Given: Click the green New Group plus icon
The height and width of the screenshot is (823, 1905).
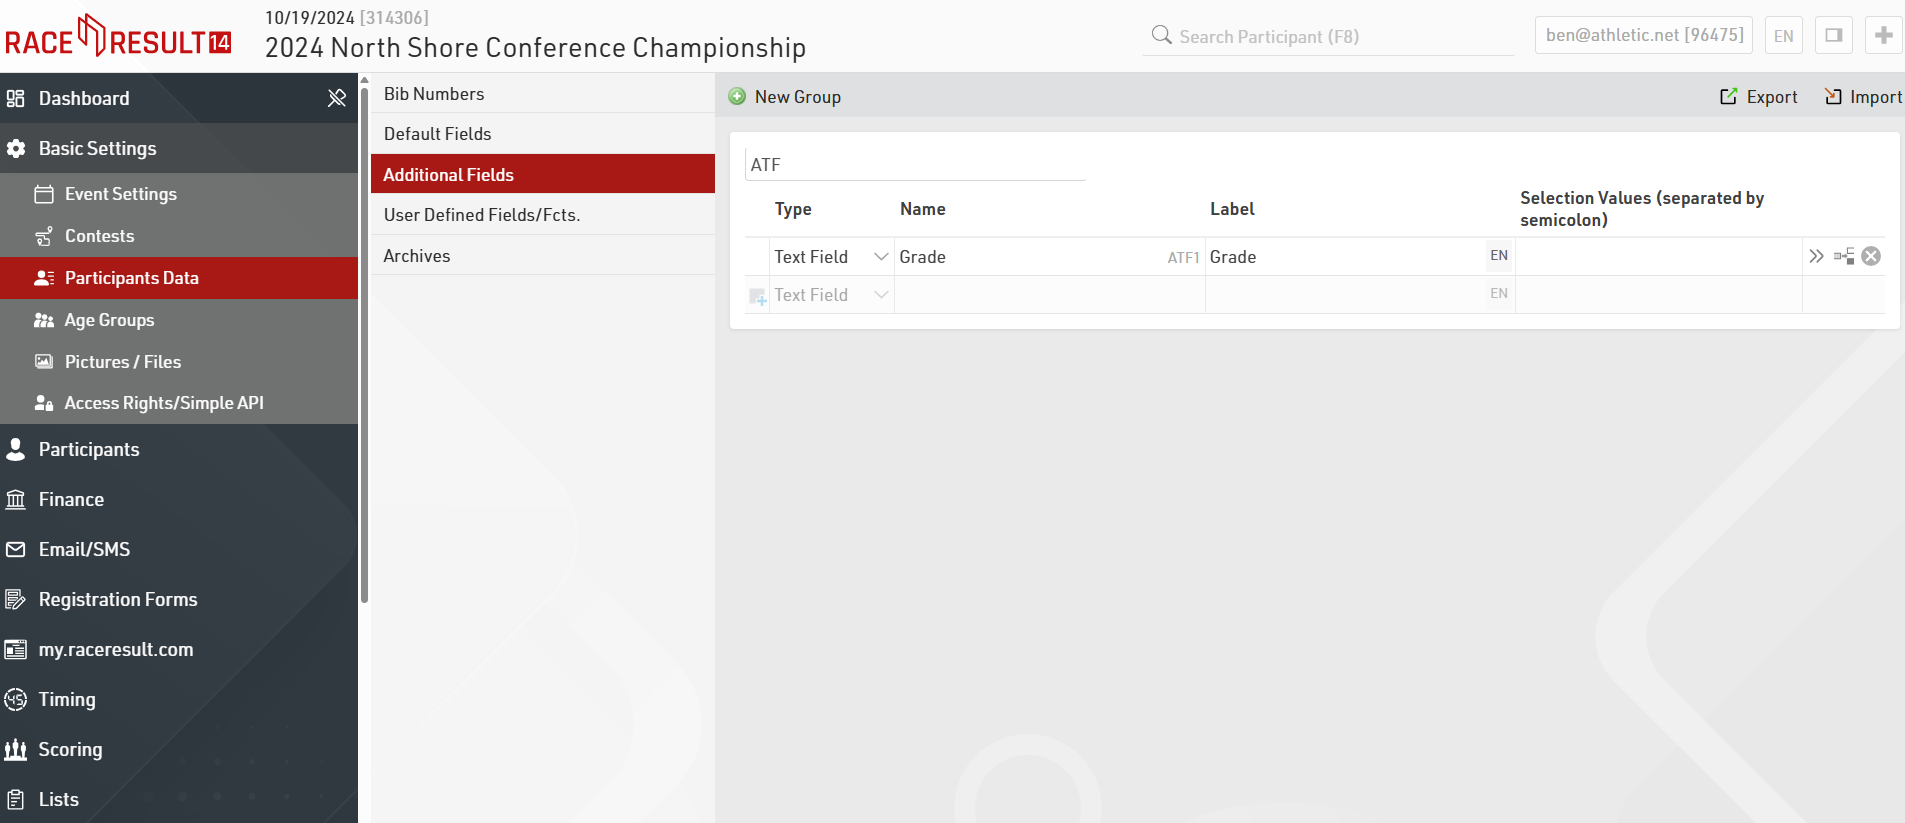Looking at the screenshot, I should [737, 97].
